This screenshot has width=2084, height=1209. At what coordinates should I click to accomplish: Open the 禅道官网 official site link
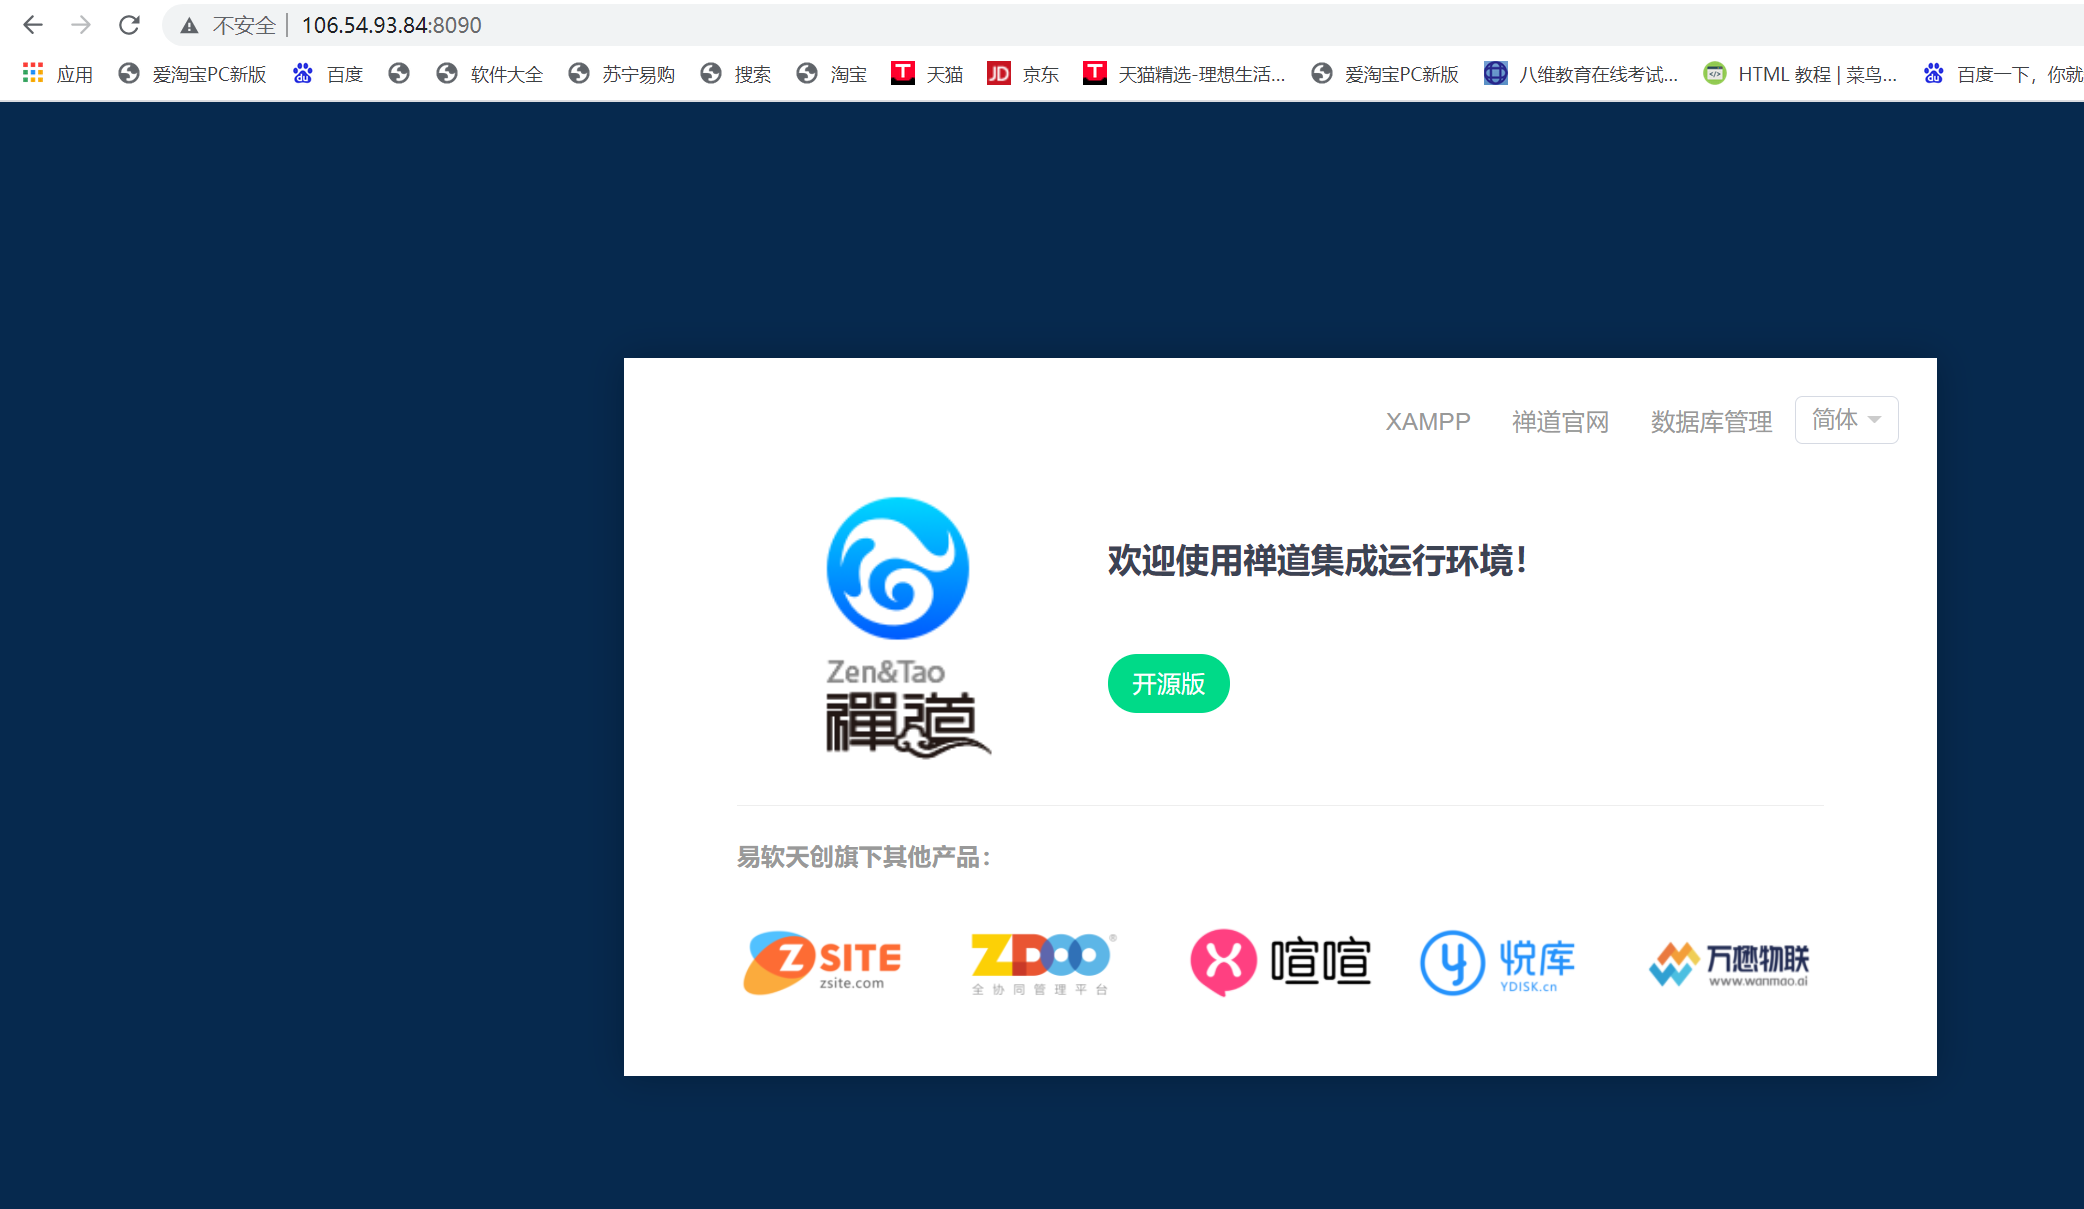pyautogui.click(x=1560, y=422)
